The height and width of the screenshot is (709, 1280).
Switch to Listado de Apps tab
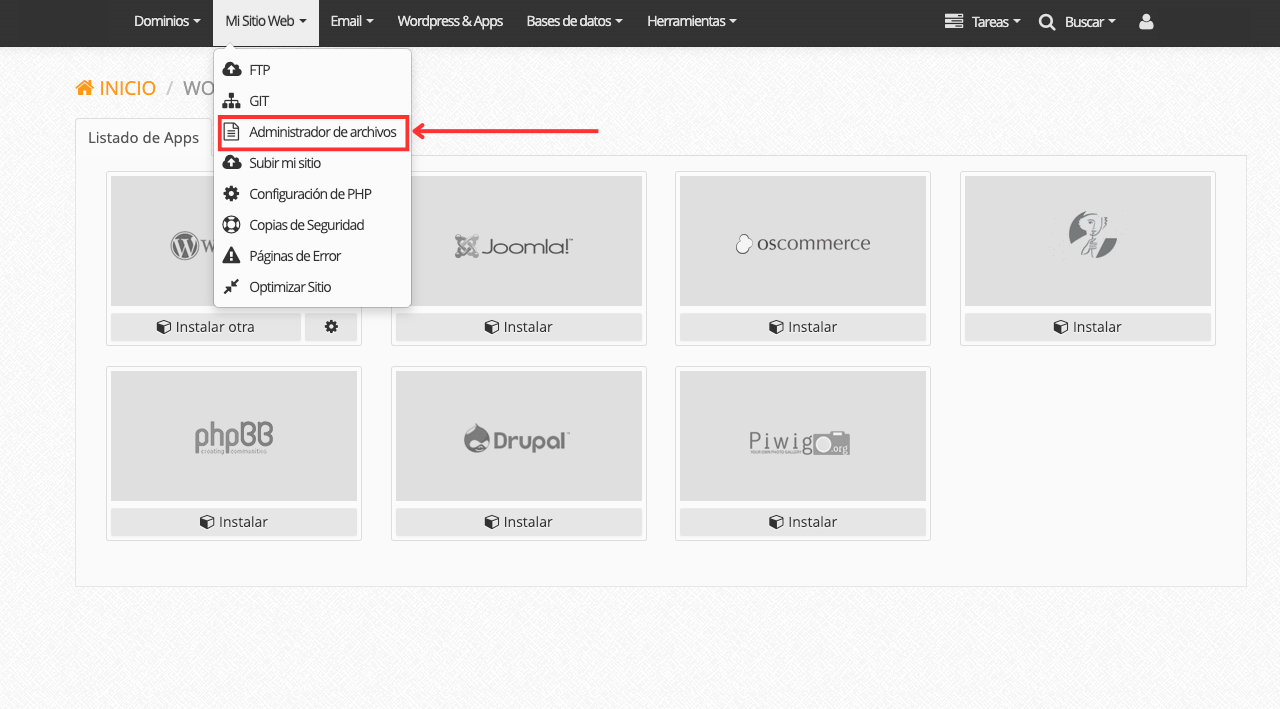tap(143, 138)
